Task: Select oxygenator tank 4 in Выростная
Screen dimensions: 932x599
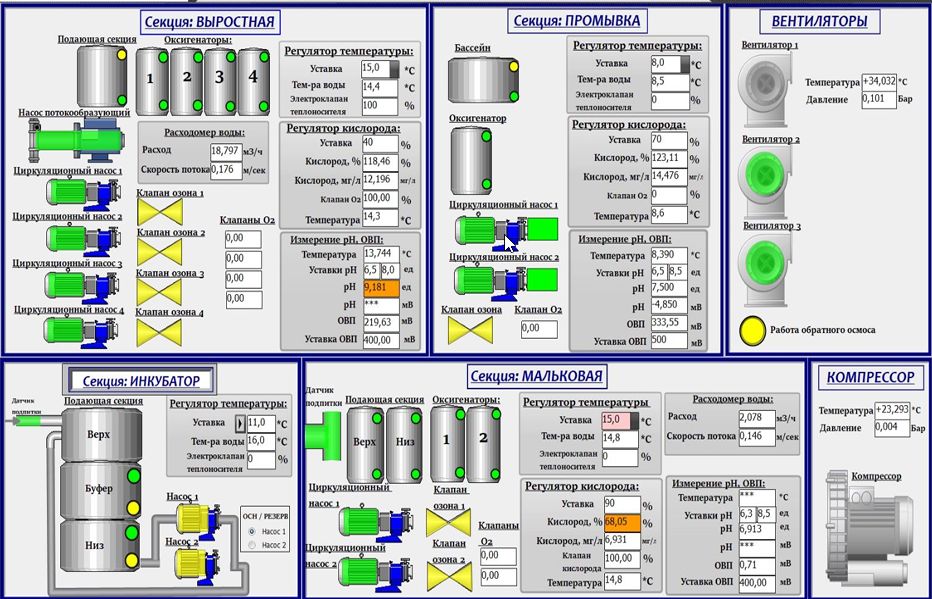Action: (x=253, y=78)
